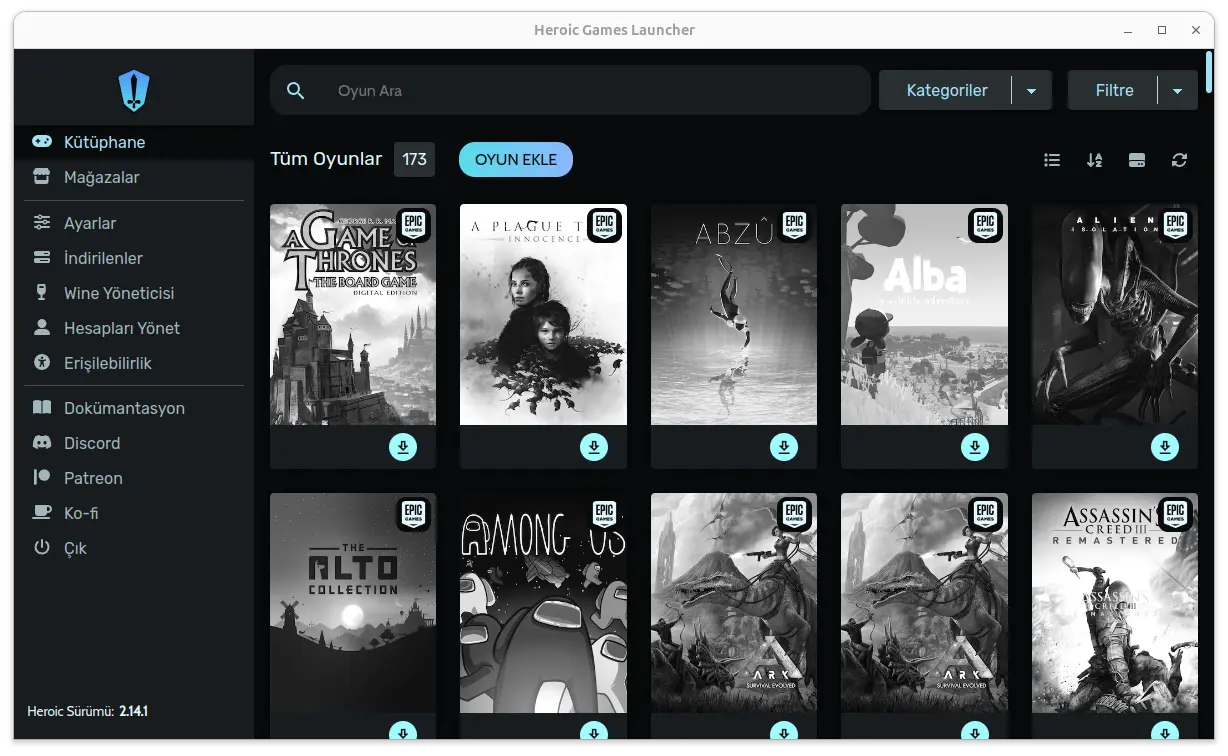Open the Alba game cover

click(924, 315)
